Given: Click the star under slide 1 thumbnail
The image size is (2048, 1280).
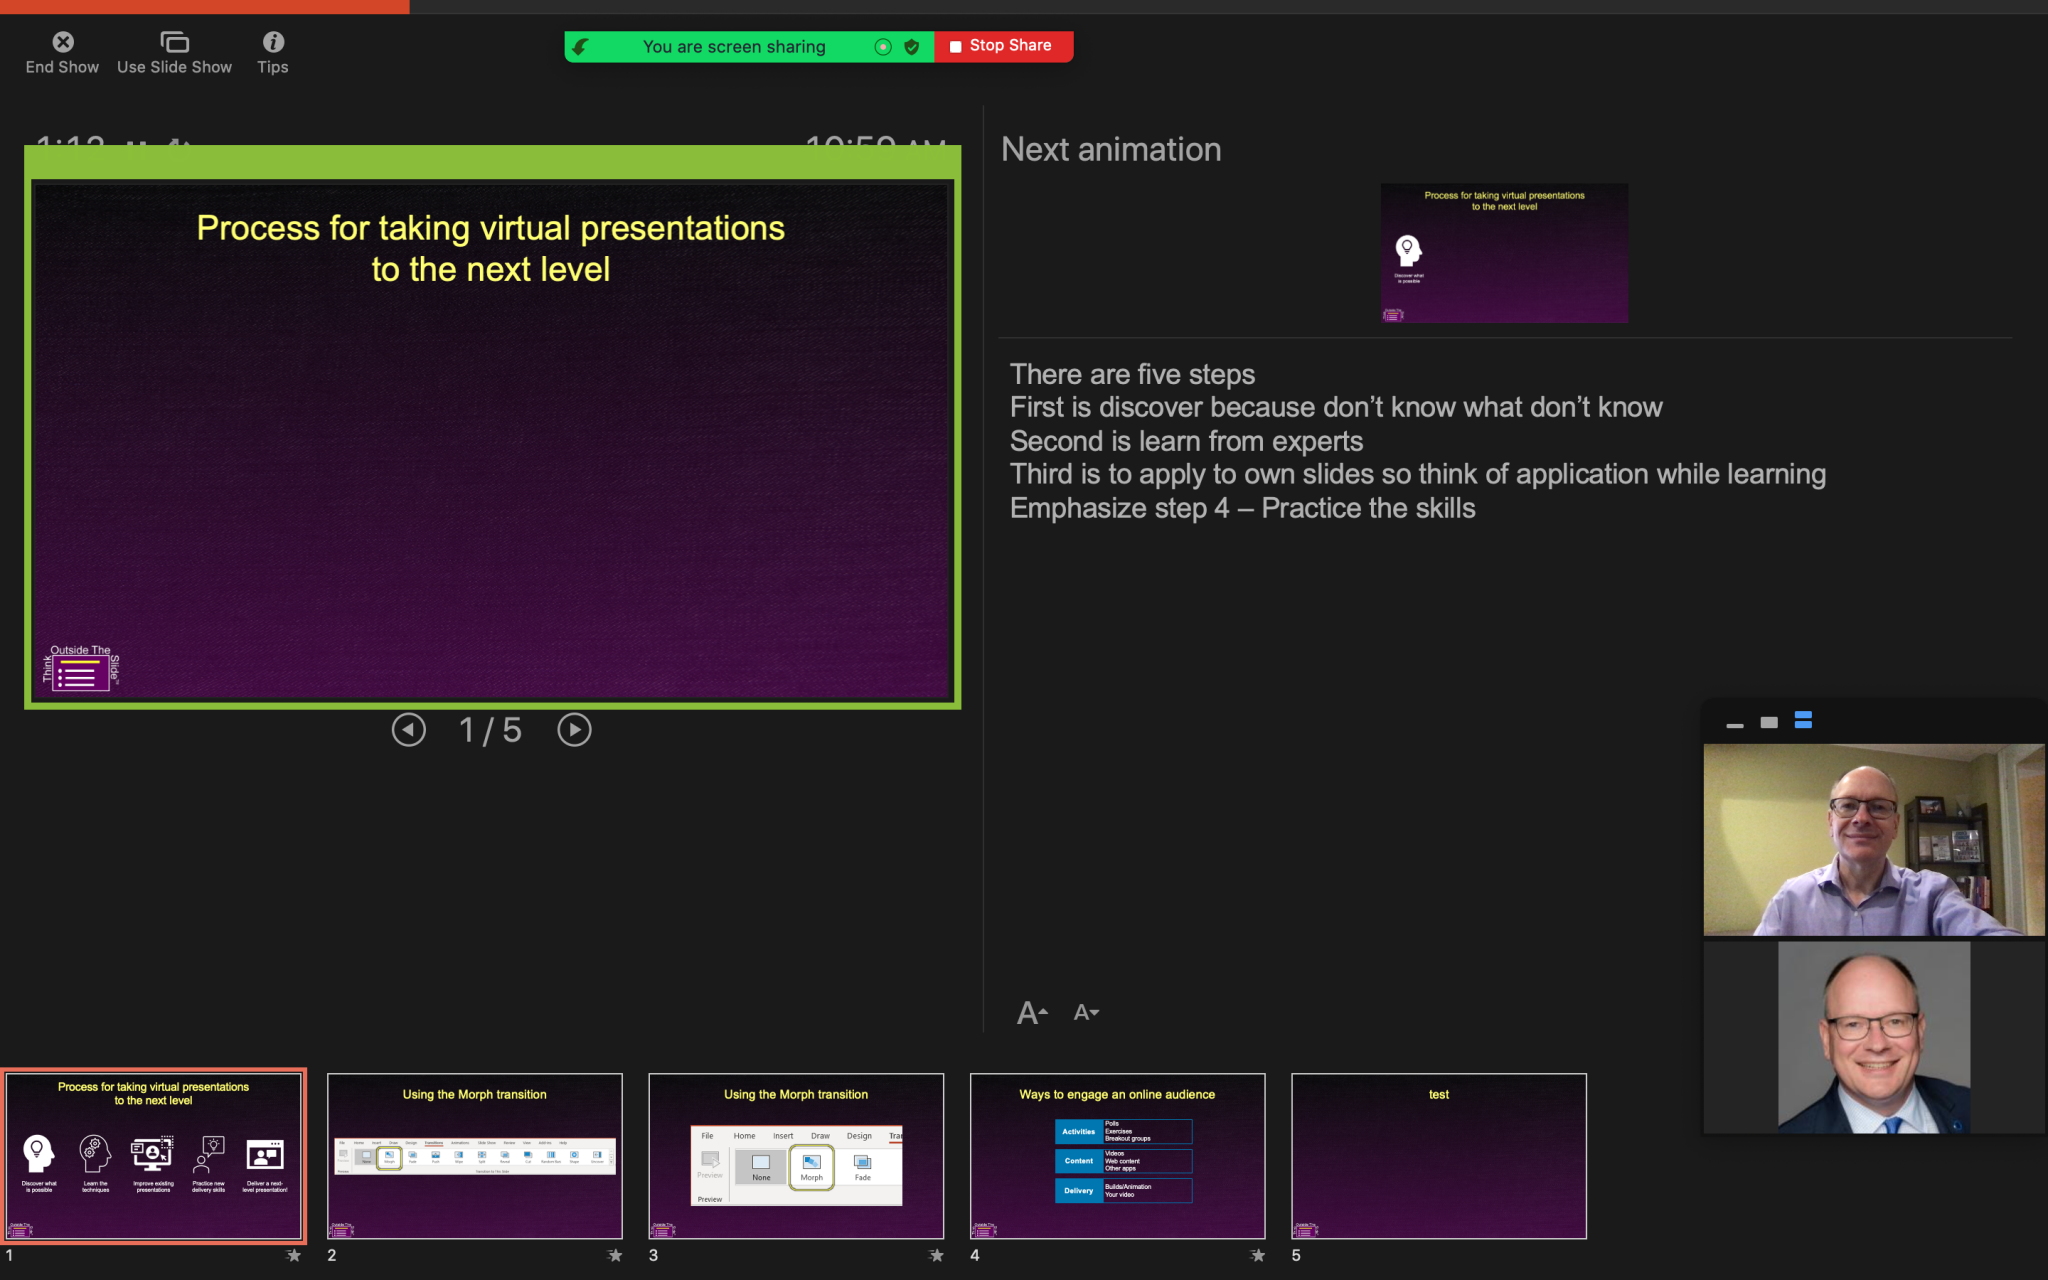Looking at the screenshot, I should [x=293, y=1255].
